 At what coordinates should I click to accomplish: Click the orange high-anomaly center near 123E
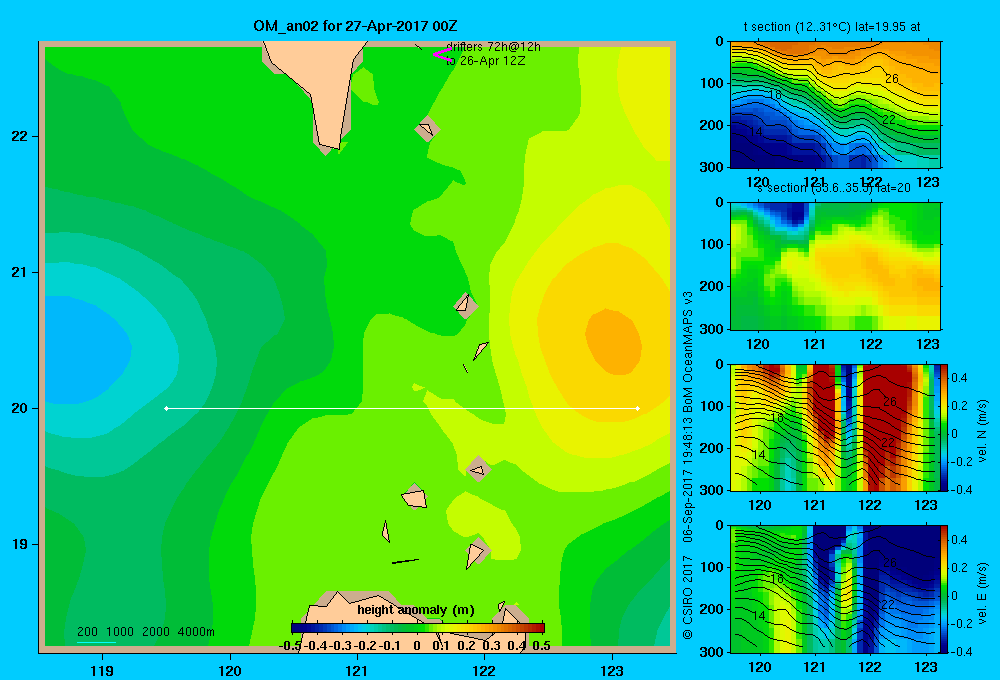[614, 341]
